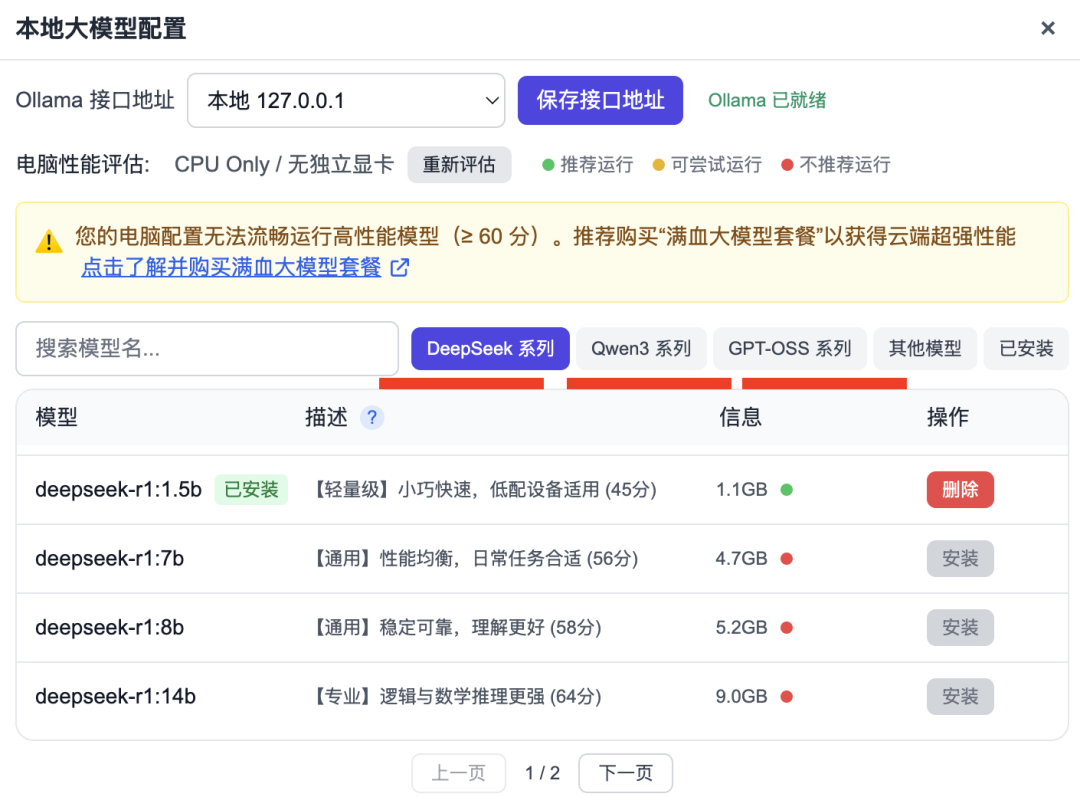Viewport: 1080px width, 797px height.
Task: Open the 其他模型 tab
Action: click(x=925, y=349)
